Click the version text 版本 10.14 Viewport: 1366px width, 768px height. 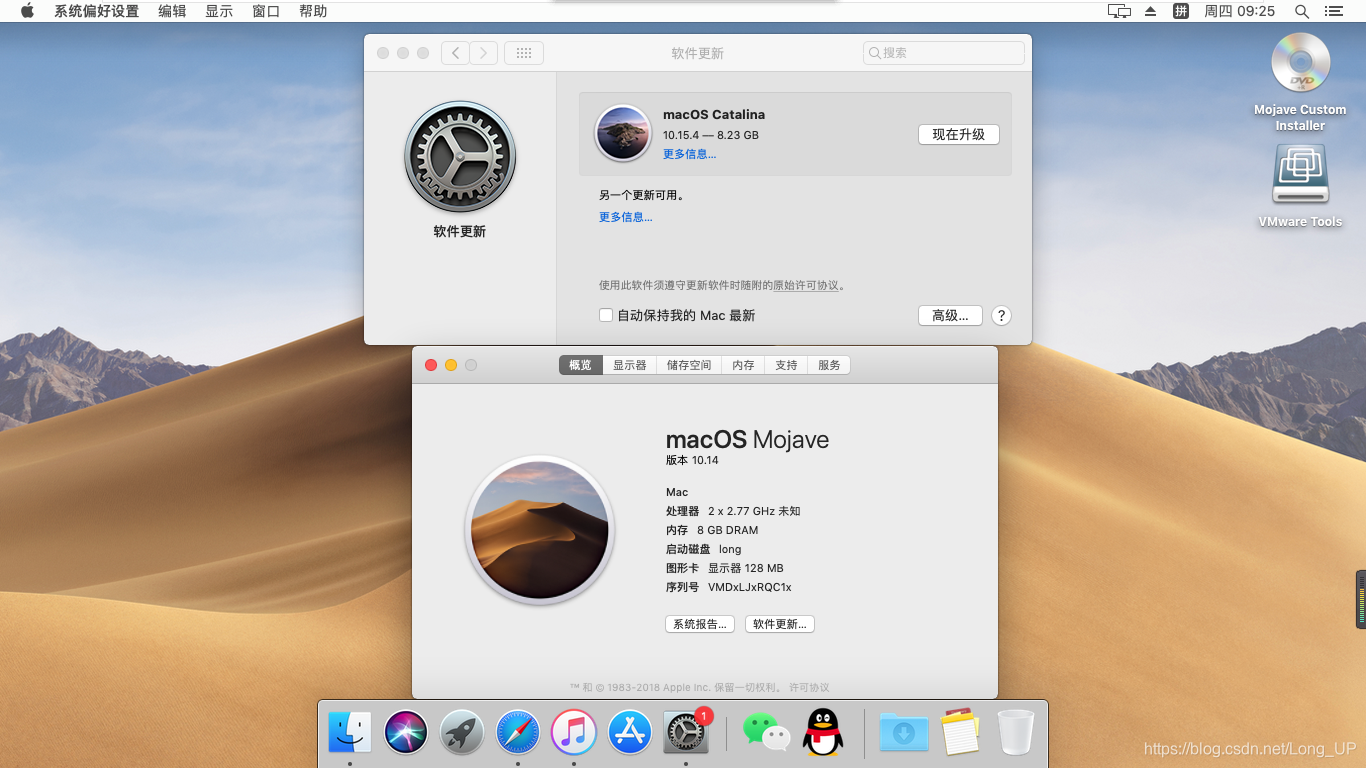tap(692, 460)
